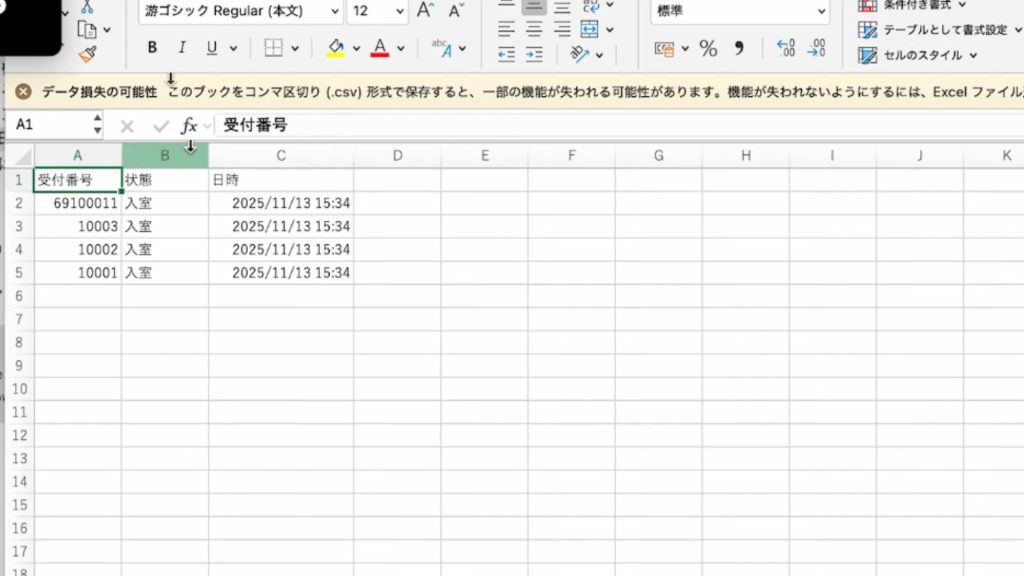Dismiss the data loss warning bar
This screenshot has width=1024, height=576.
pyautogui.click(x=22, y=92)
